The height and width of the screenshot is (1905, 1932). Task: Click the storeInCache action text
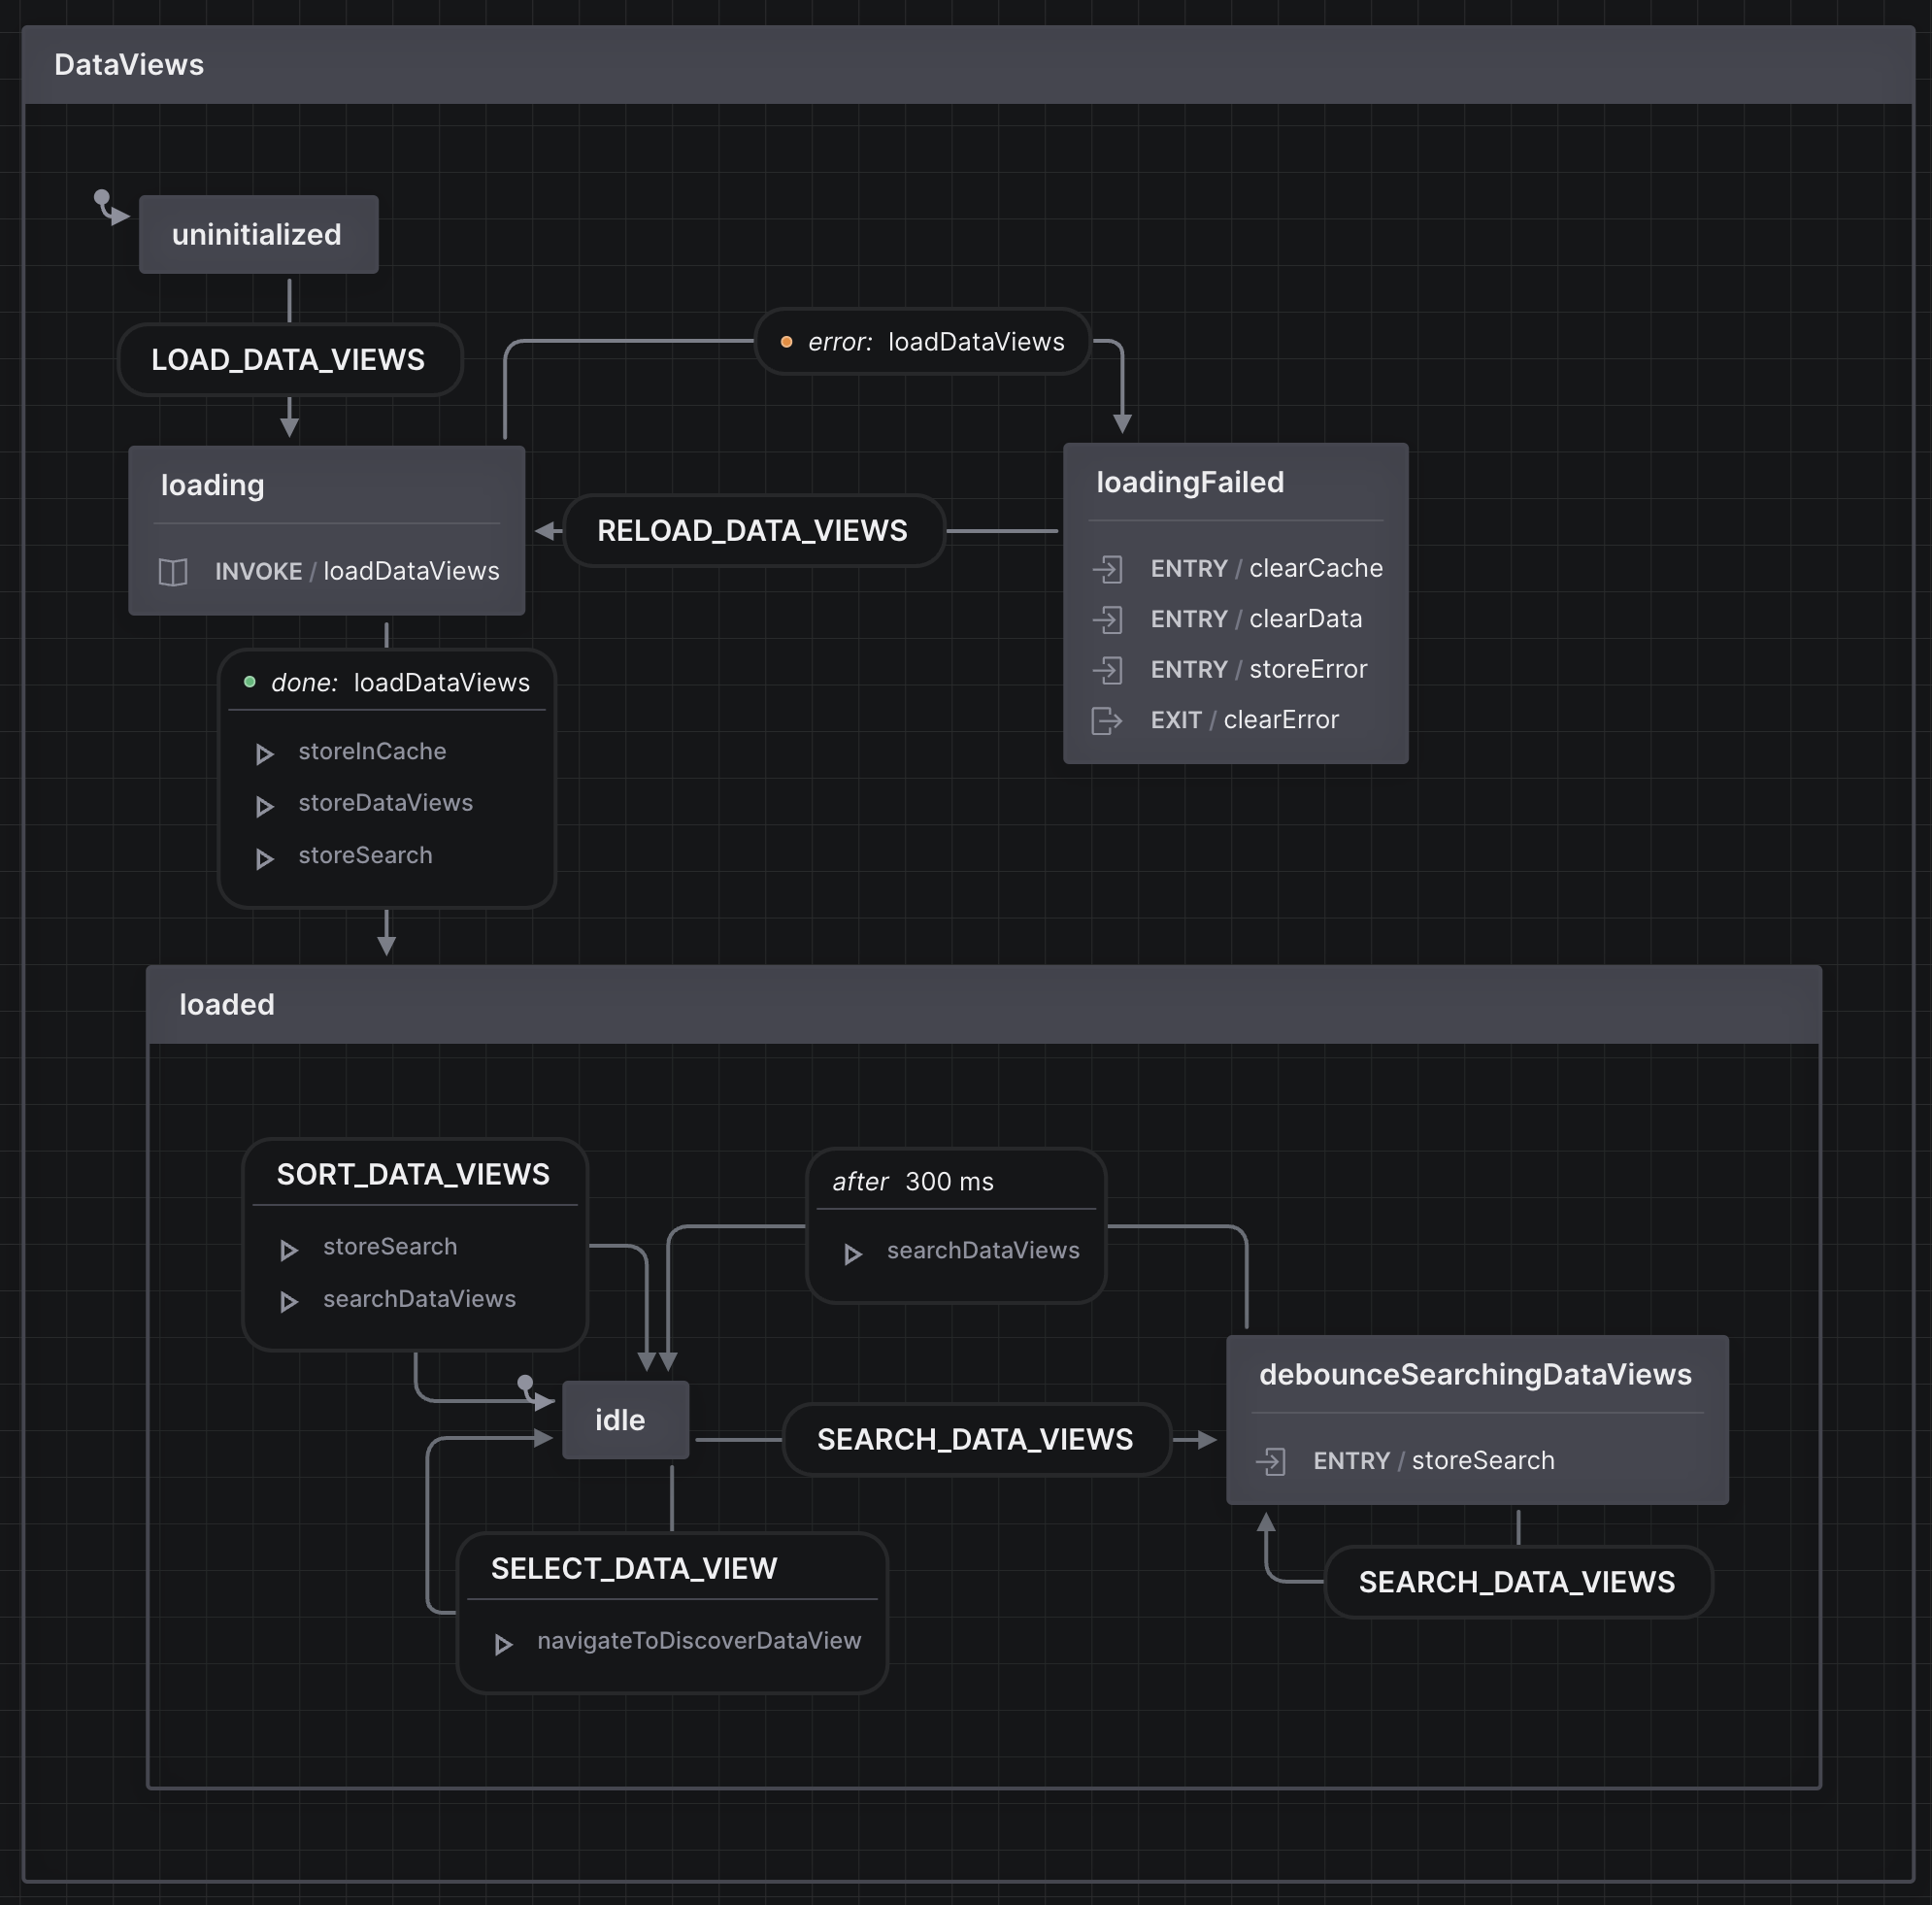point(372,751)
